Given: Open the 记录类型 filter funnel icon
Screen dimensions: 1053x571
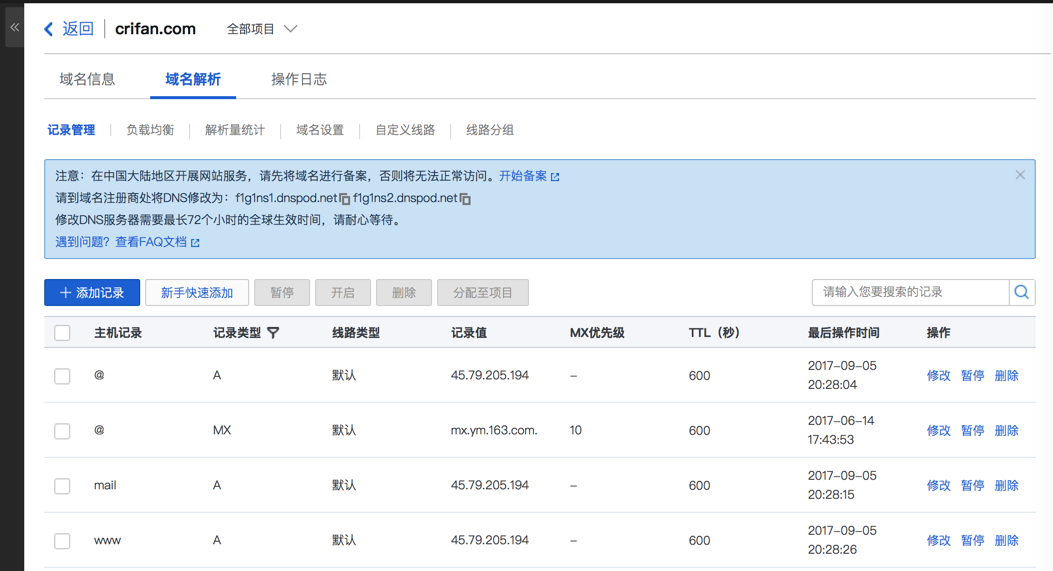Looking at the screenshot, I should click(273, 332).
